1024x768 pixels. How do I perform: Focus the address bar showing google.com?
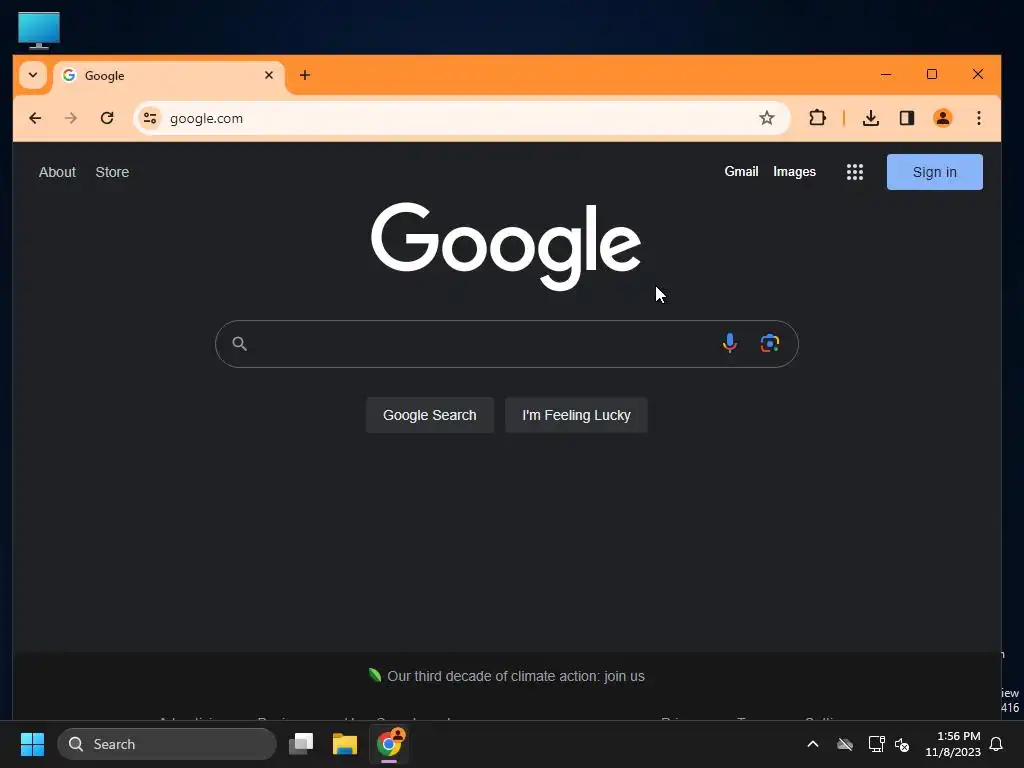click(462, 118)
